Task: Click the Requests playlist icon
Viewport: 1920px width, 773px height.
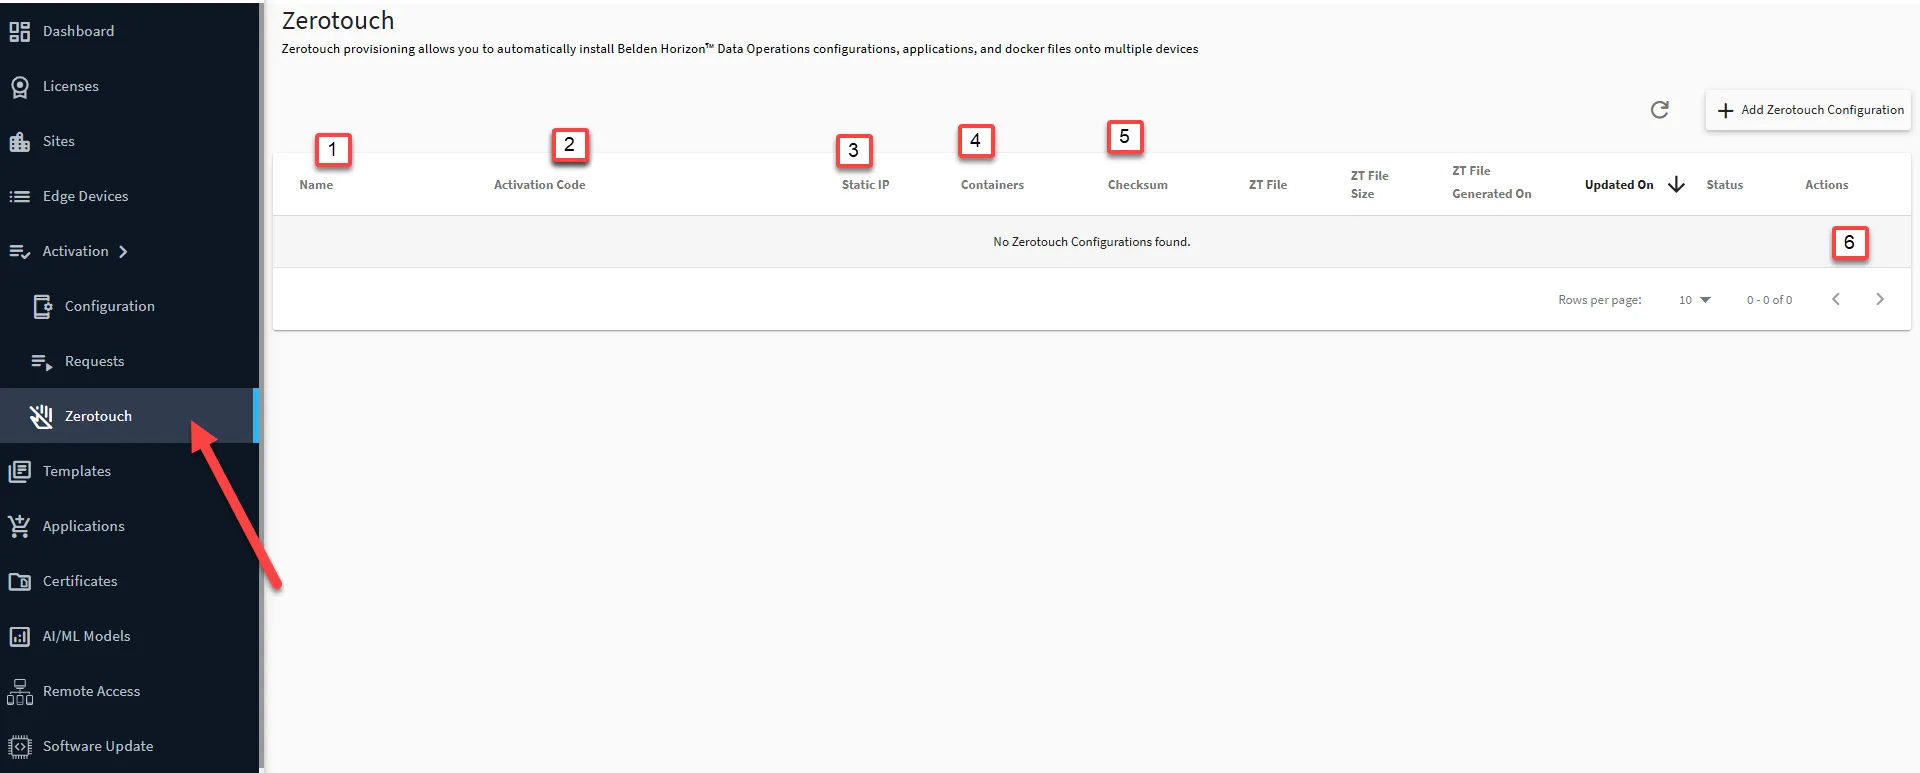Action: click(x=42, y=362)
